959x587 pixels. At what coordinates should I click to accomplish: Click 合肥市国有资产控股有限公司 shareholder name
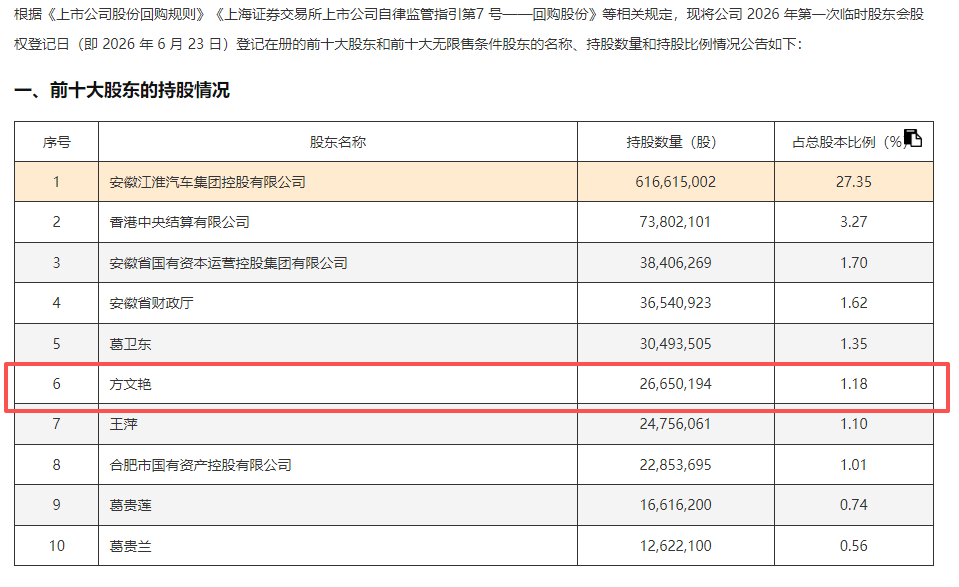click(x=200, y=465)
